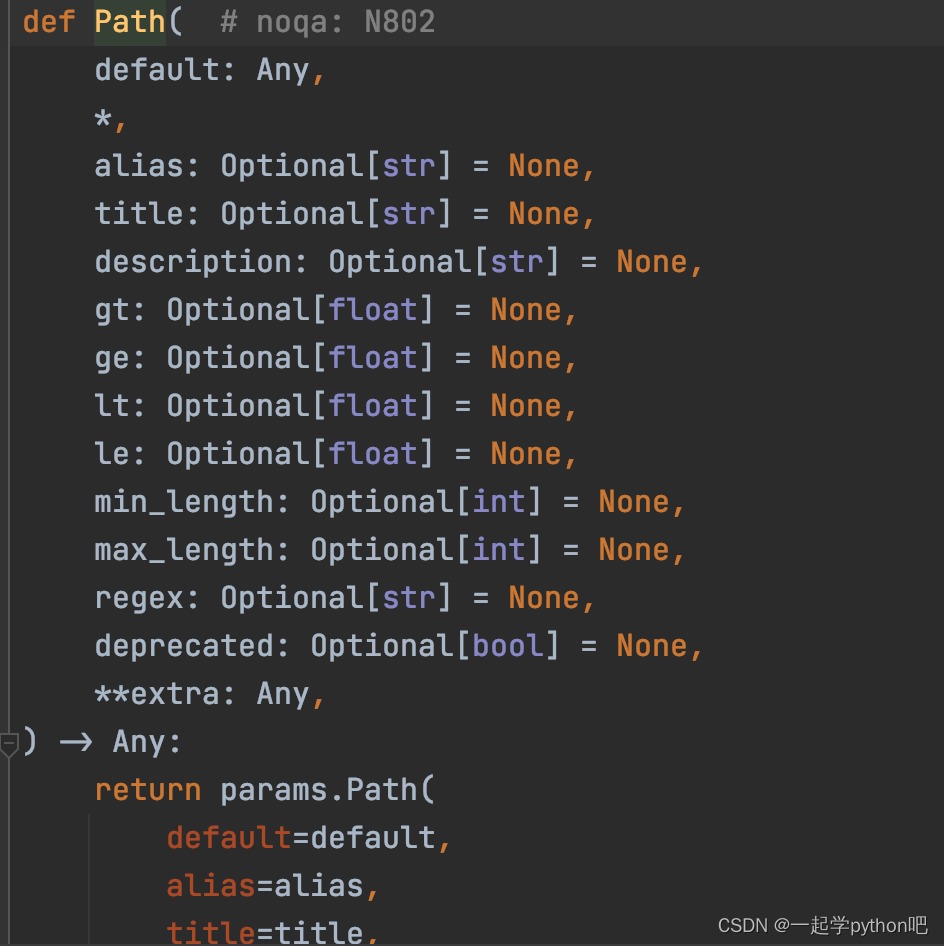944x946 pixels.
Task: Click the '**extra: Any,' line
Action: click(x=210, y=694)
